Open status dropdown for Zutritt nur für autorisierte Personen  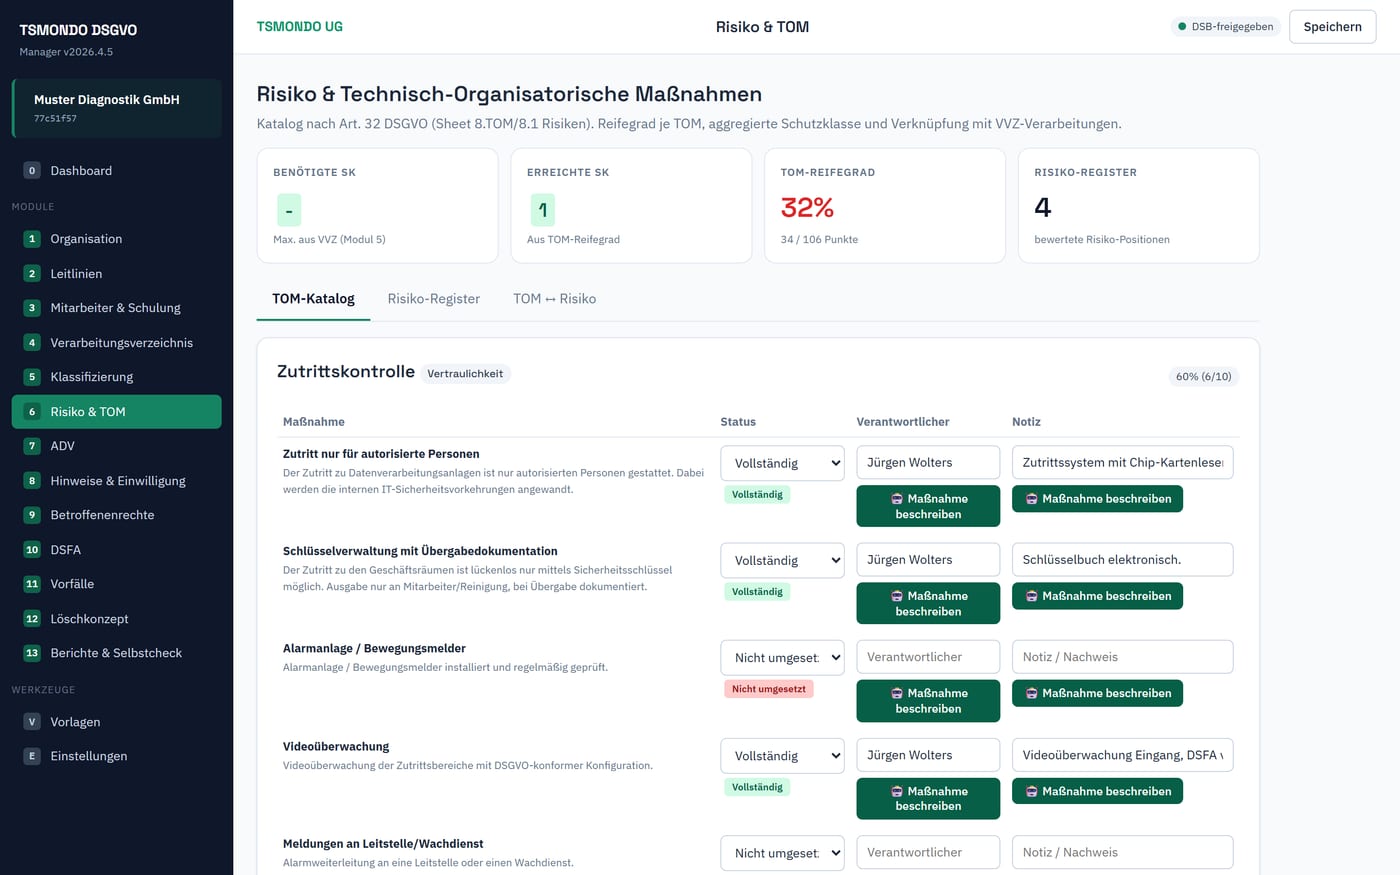(782, 463)
